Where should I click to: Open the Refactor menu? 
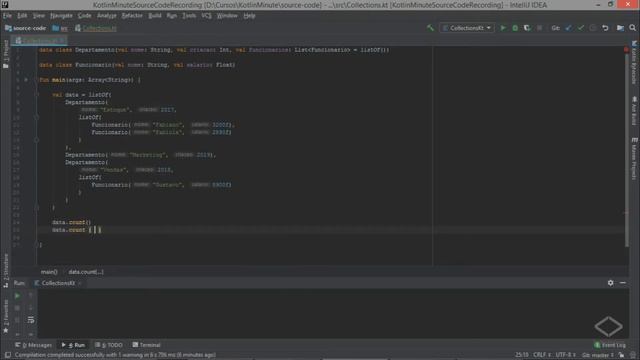click(132, 16)
